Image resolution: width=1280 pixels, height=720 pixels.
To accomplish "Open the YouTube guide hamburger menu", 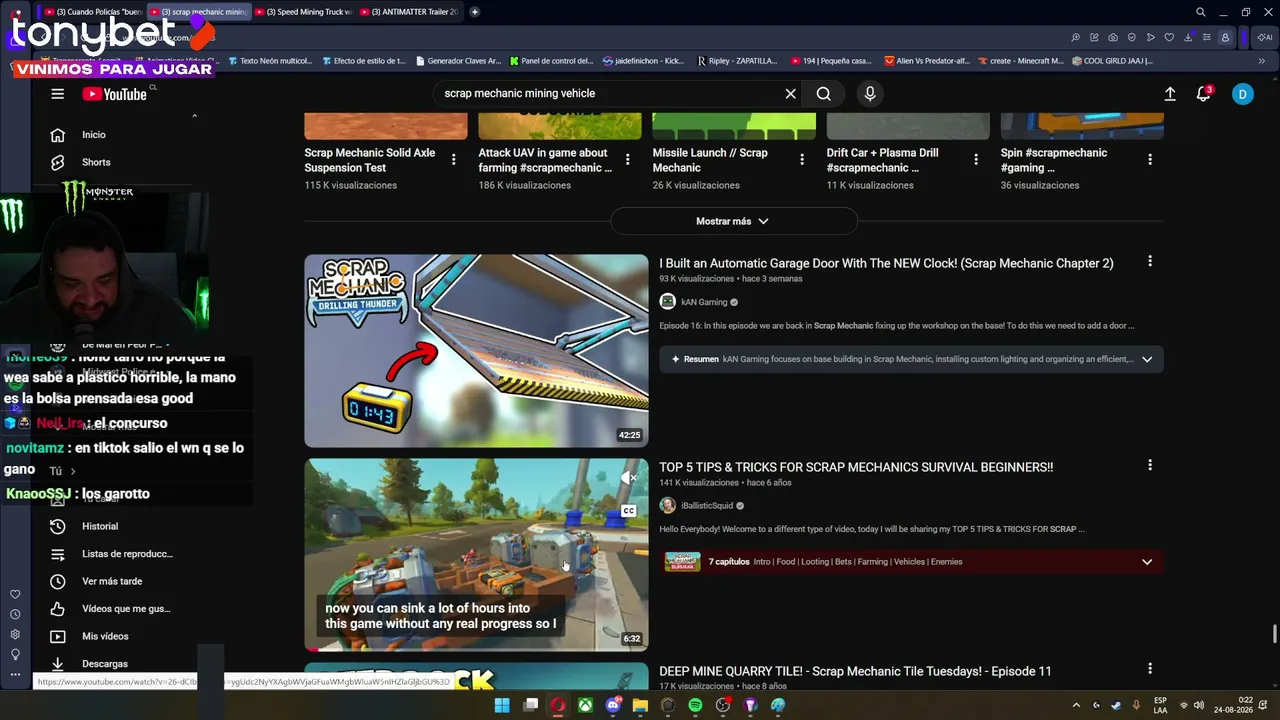I will 57,94.
